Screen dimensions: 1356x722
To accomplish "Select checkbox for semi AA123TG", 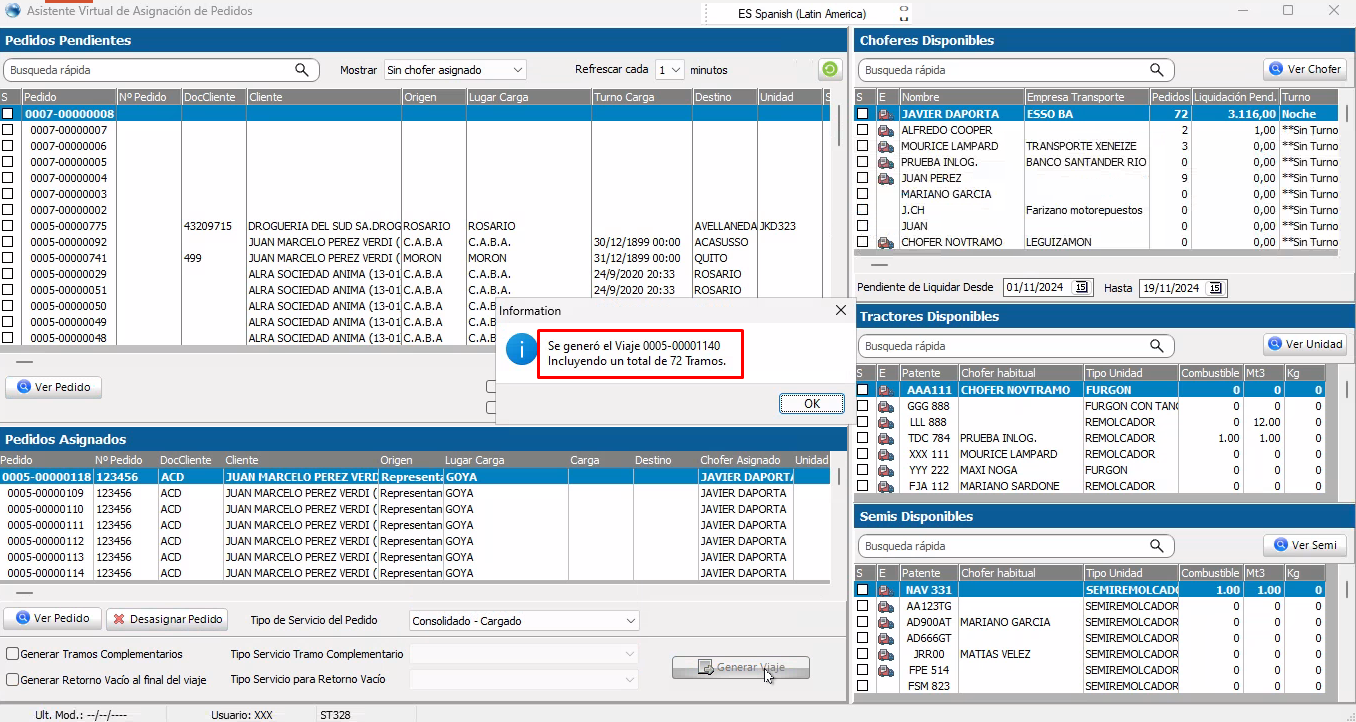I will click(862, 606).
